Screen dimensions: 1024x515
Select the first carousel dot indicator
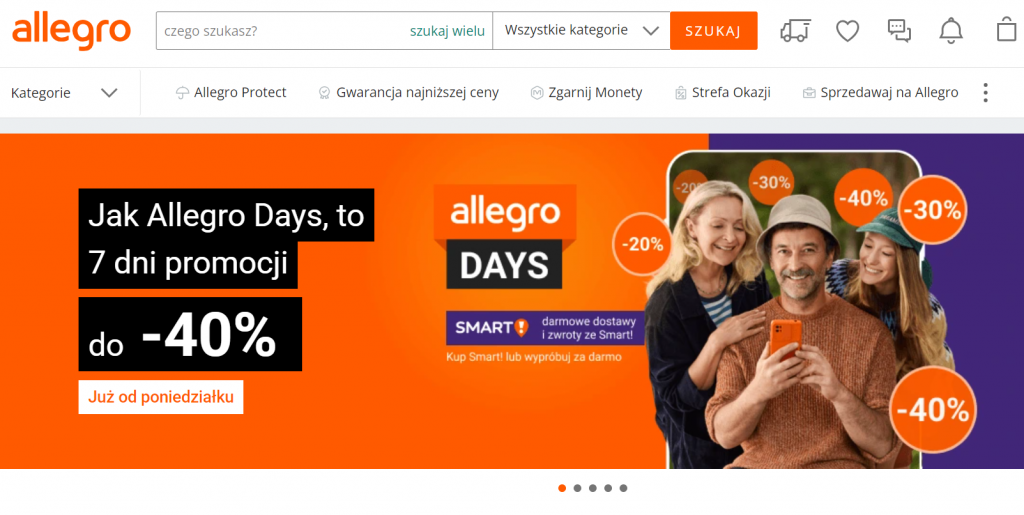click(562, 488)
